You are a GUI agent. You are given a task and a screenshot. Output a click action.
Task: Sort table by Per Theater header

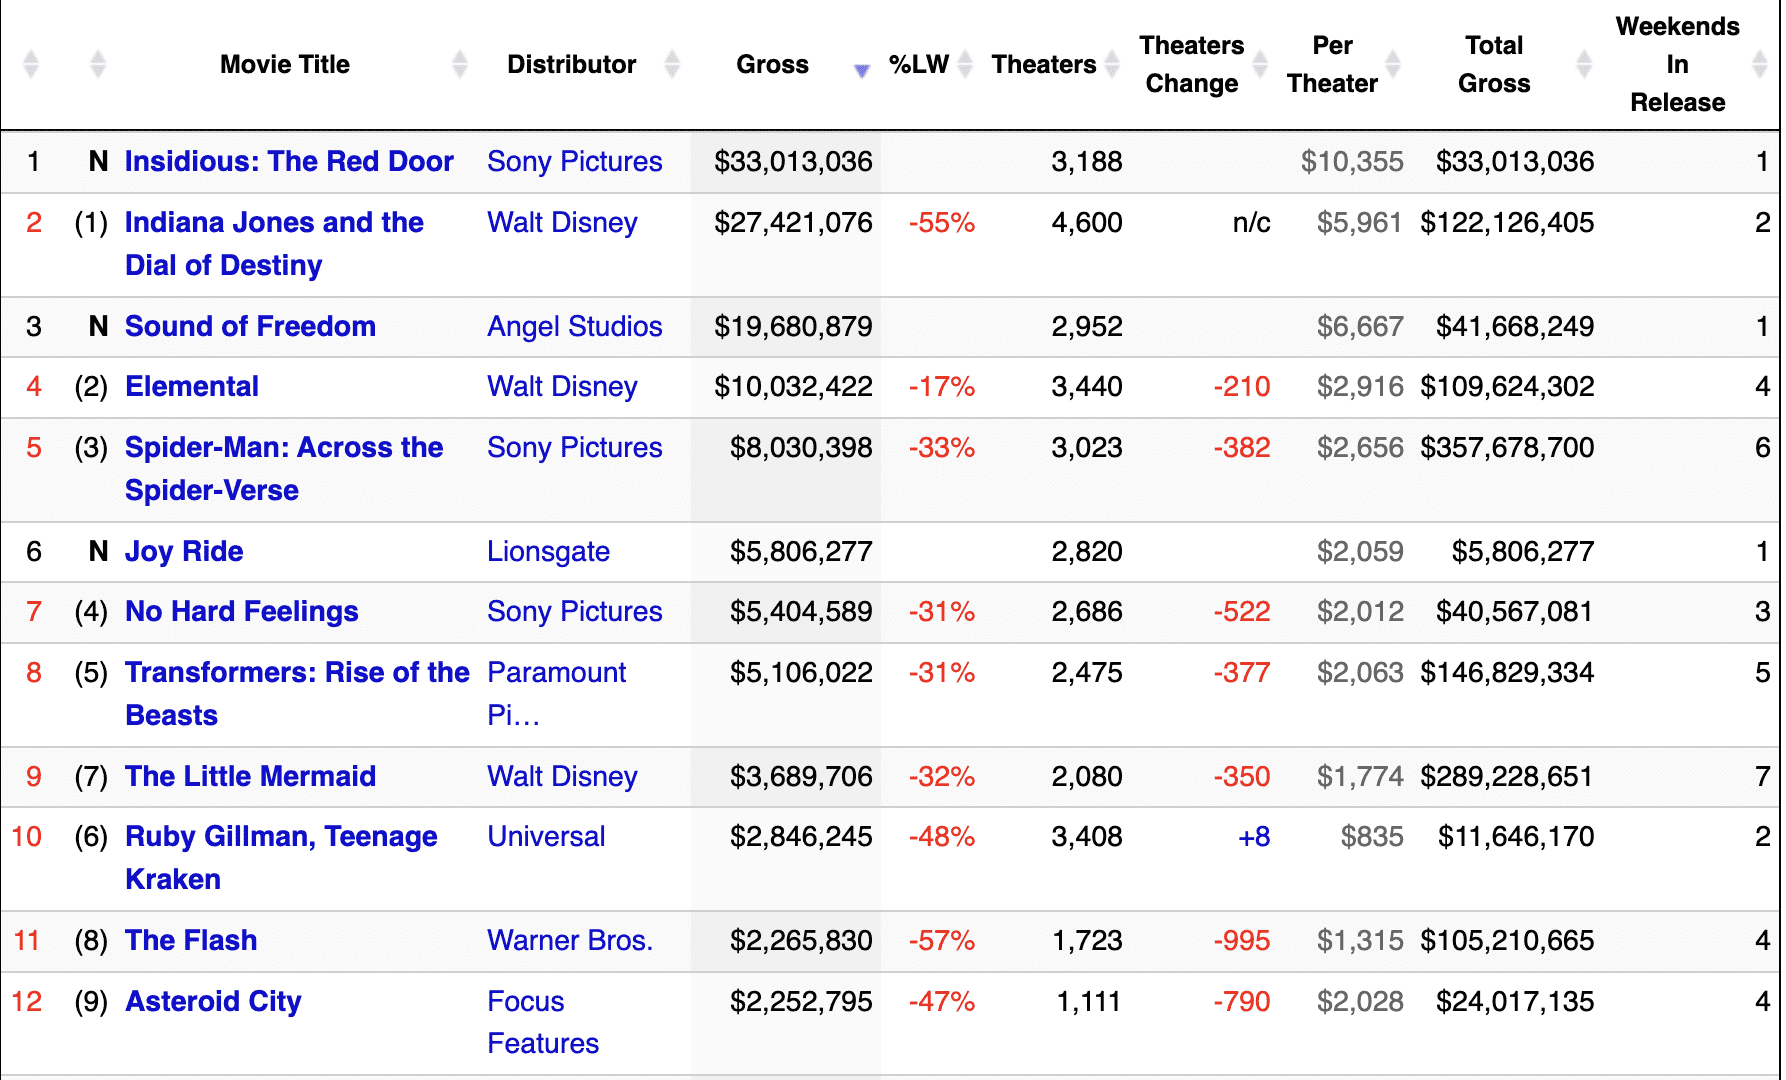(1332, 64)
